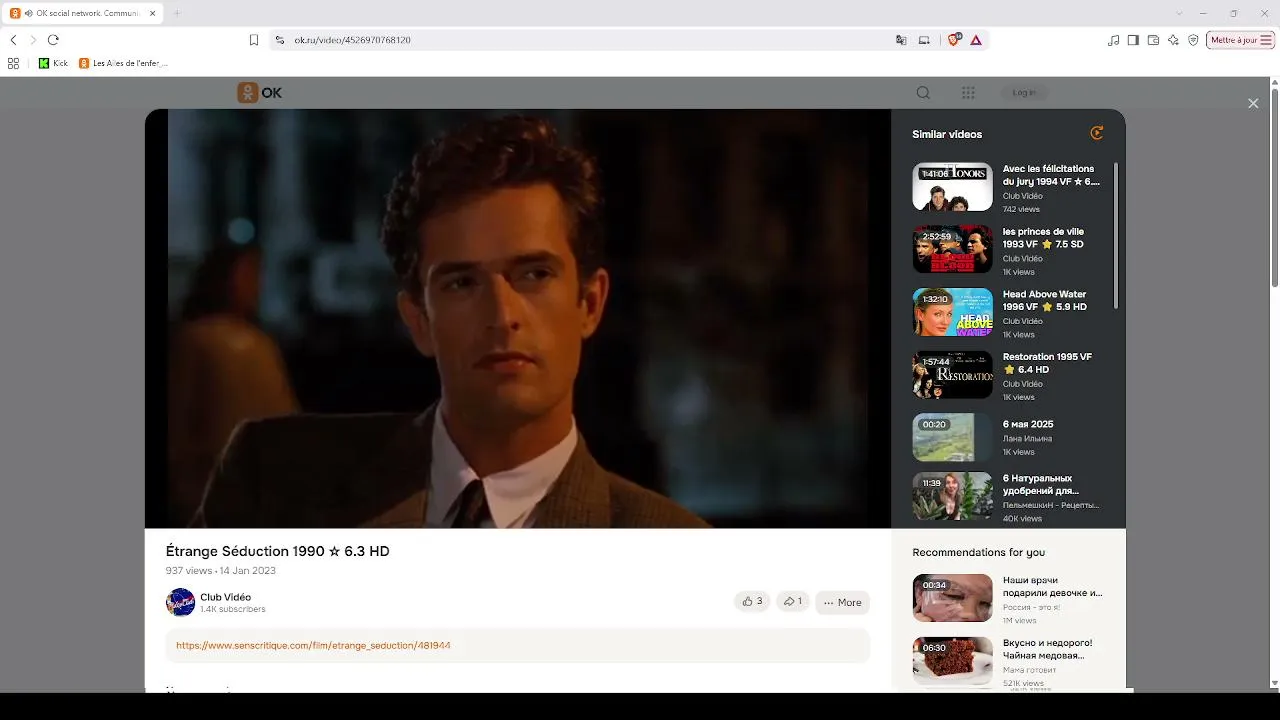The width and height of the screenshot is (1280, 720).
Task: Click the install app icon in address bar
Action: point(924,40)
